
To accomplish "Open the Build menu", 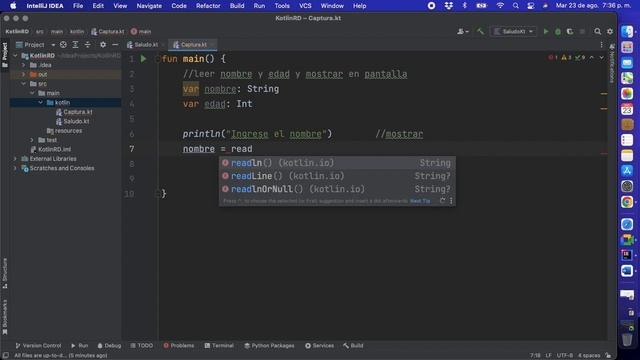I will pyautogui.click(x=237, y=6).
